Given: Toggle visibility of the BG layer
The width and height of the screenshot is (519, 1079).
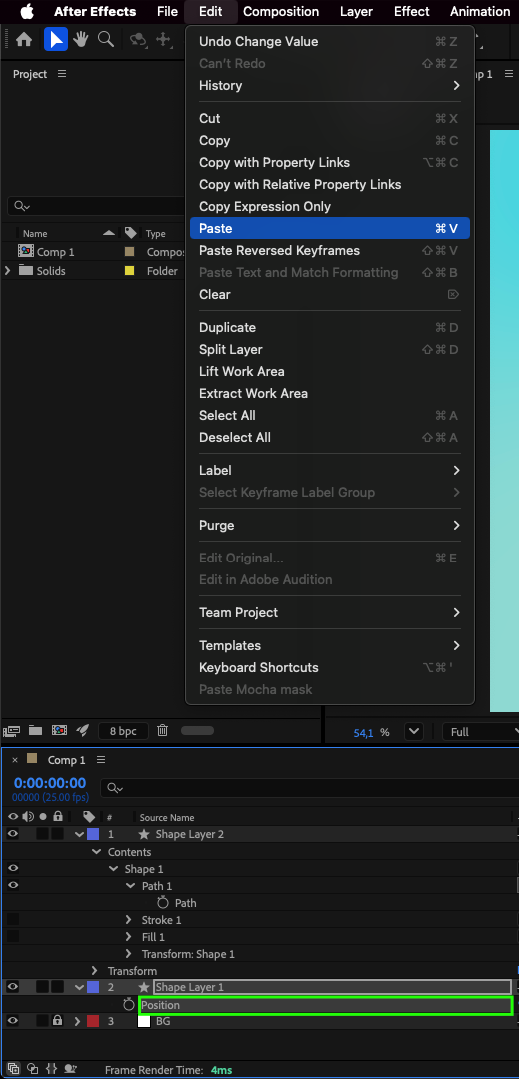Looking at the screenshot, I should coord(12,1021).
